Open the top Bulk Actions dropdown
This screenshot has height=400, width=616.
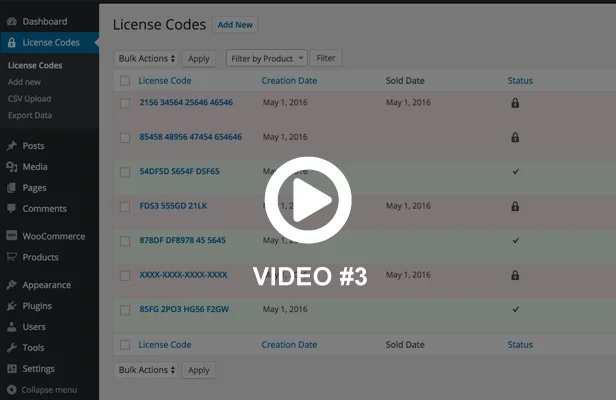(146, 59)
